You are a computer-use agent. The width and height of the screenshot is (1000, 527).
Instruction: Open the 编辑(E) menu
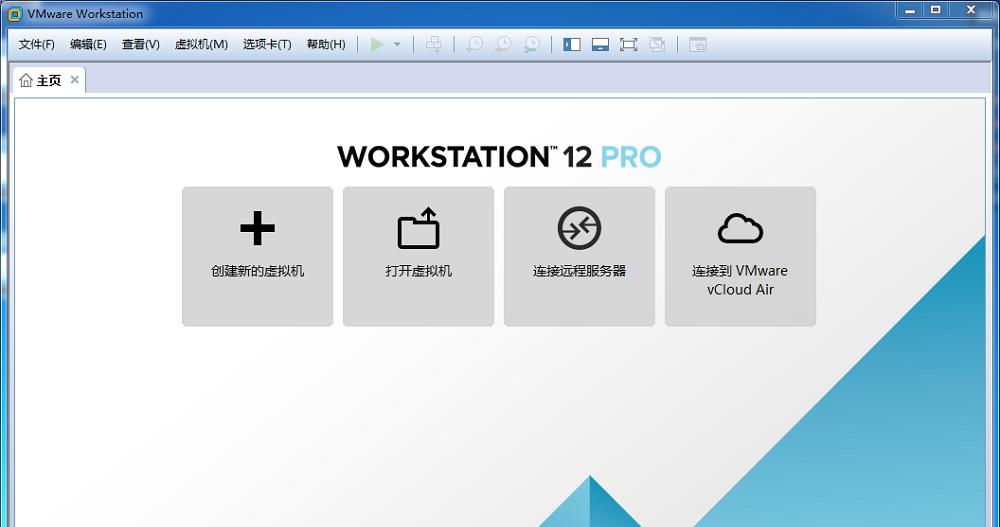pos(88,44)
